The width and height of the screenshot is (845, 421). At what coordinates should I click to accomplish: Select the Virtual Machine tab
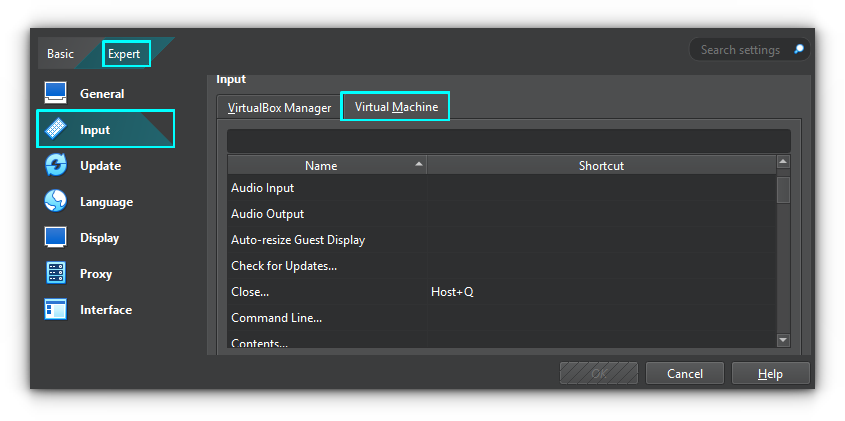coord(395,106)
